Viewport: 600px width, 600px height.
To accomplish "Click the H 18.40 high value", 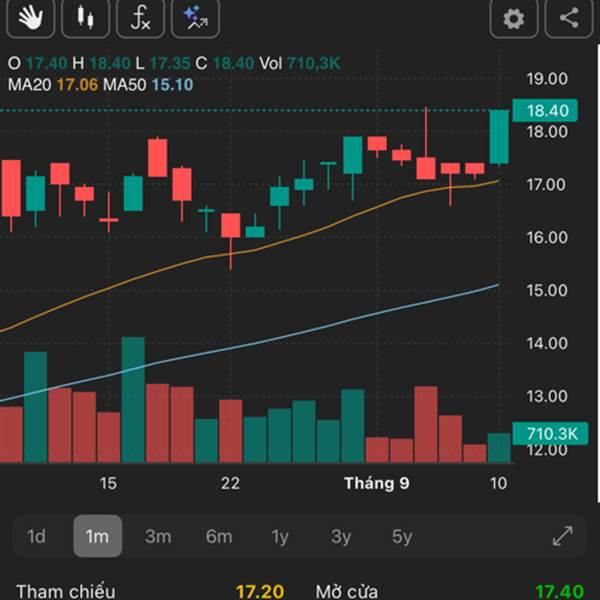I will [110, 63].
